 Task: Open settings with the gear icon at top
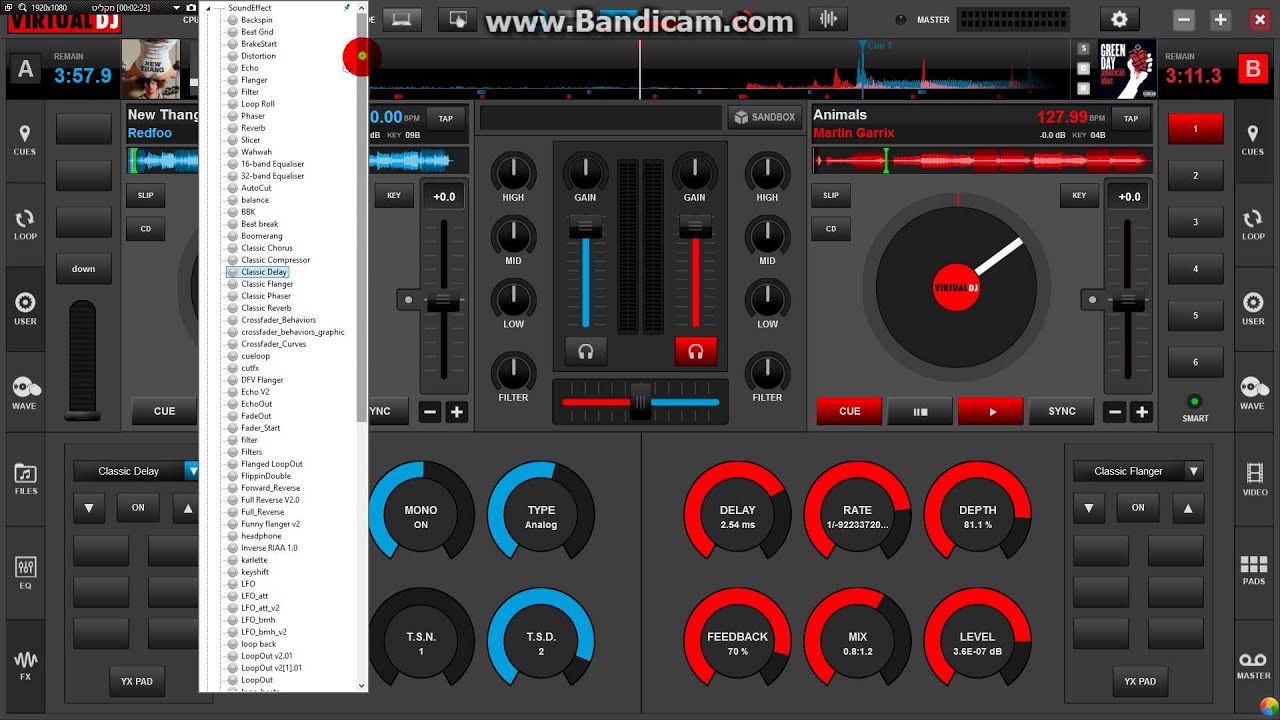[x=1119, y=19]
